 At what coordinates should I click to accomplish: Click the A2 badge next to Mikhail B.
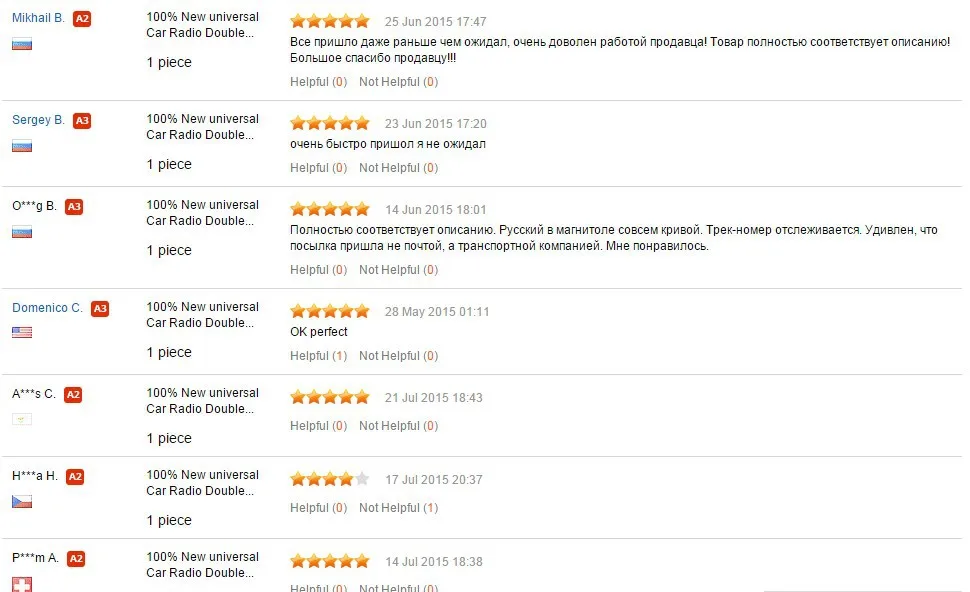coord(82,19)
